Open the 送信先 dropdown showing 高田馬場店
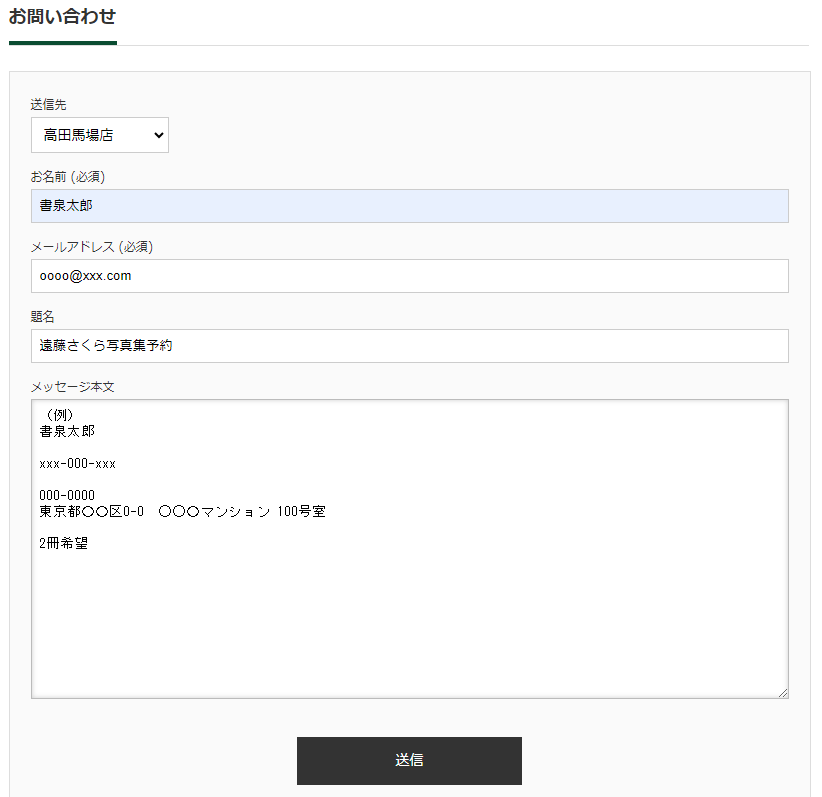Screen dimensions: 822x797 (x=100, y=135)
